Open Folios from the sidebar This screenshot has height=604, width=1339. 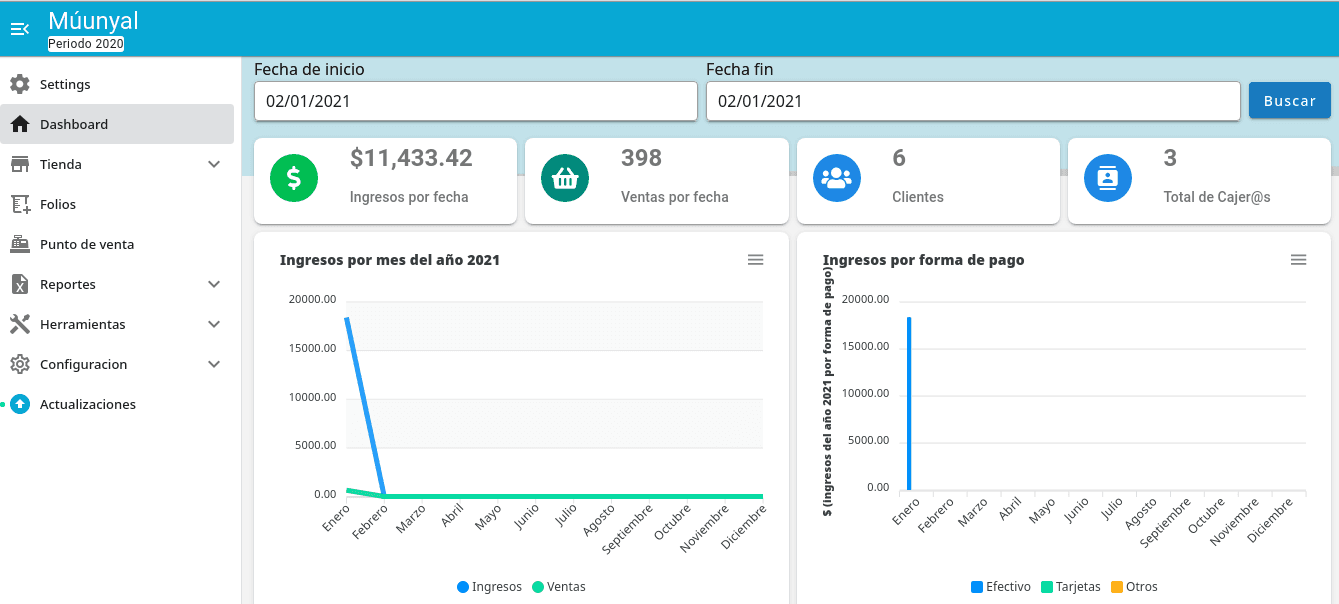coord(117,204)
